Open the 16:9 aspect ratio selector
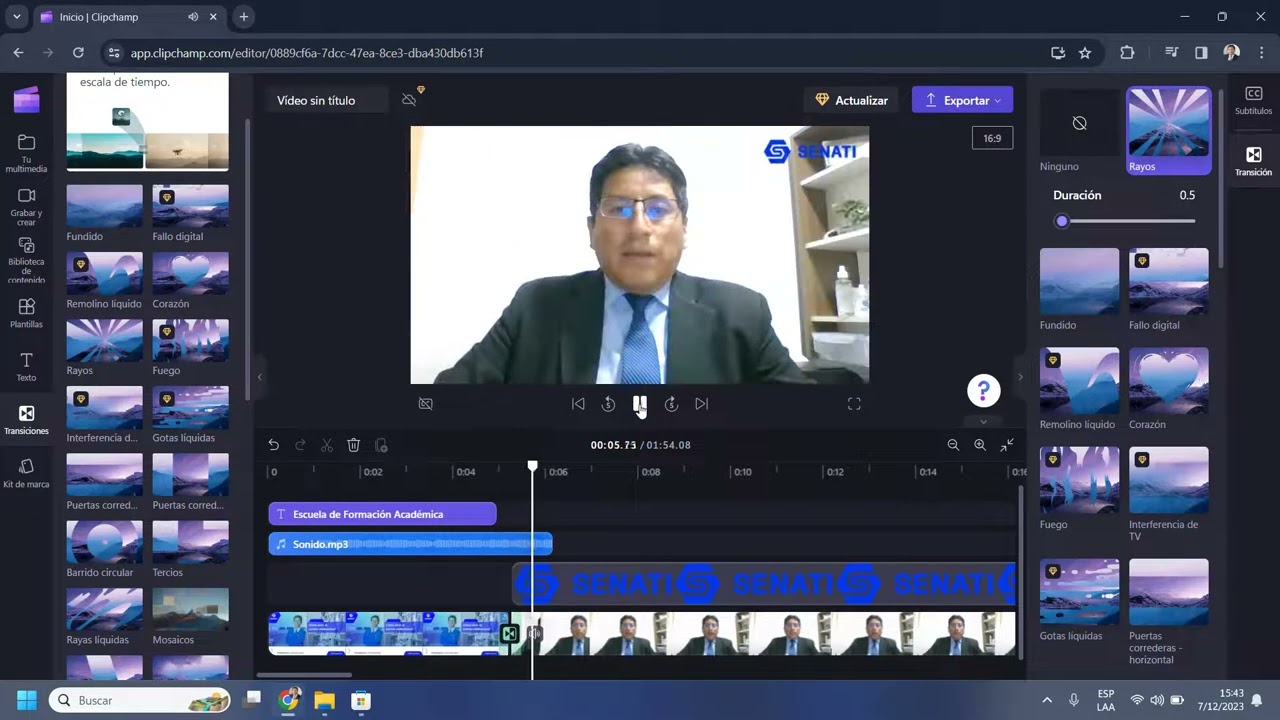 click(992, 138)
